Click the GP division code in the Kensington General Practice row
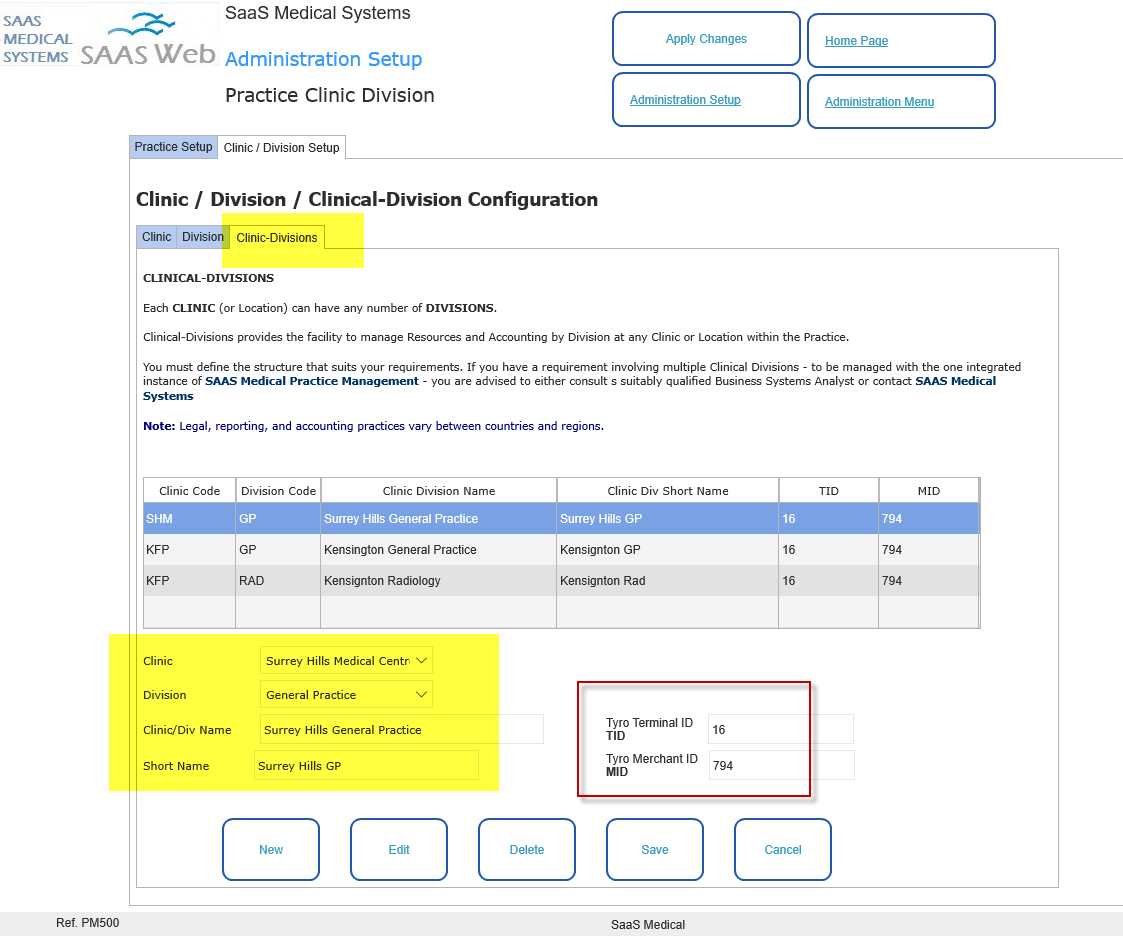This screenshot has height=936, width=1123. (278, 549)
